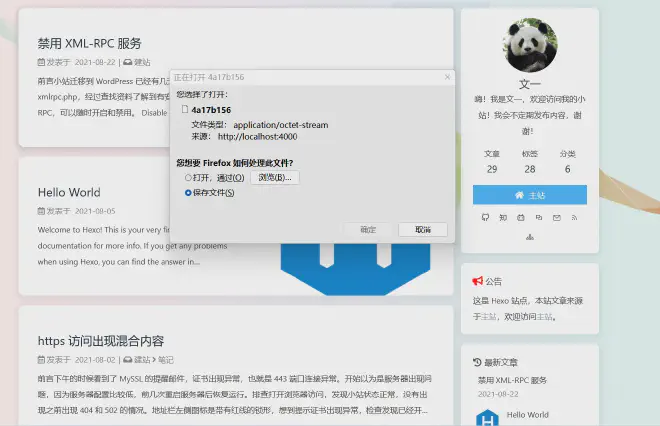This screenshot has height=426, width=660.
Task: Open the post 禁用 XML-RPC 服务
Action: point(89,43)
